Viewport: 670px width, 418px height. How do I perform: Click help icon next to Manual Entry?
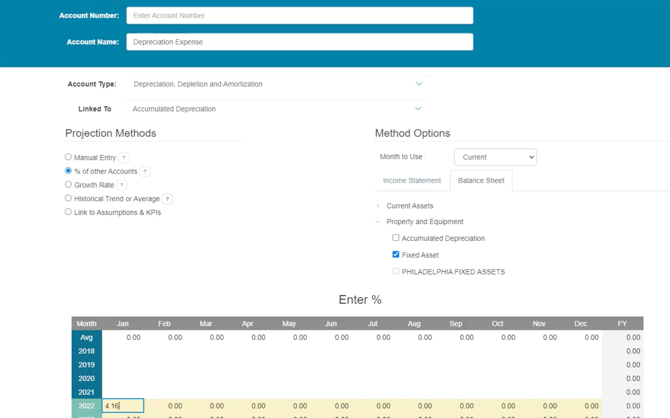click(x=124, y=158)
